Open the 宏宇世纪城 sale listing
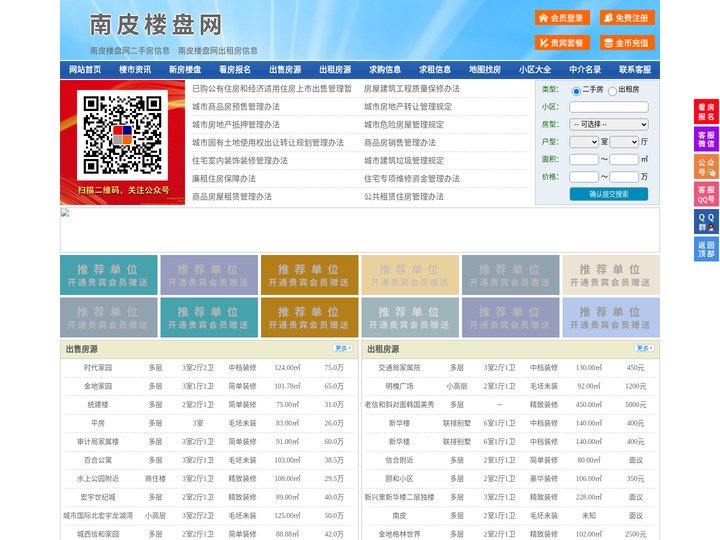 pyautogui.click(x=98, y=497)
